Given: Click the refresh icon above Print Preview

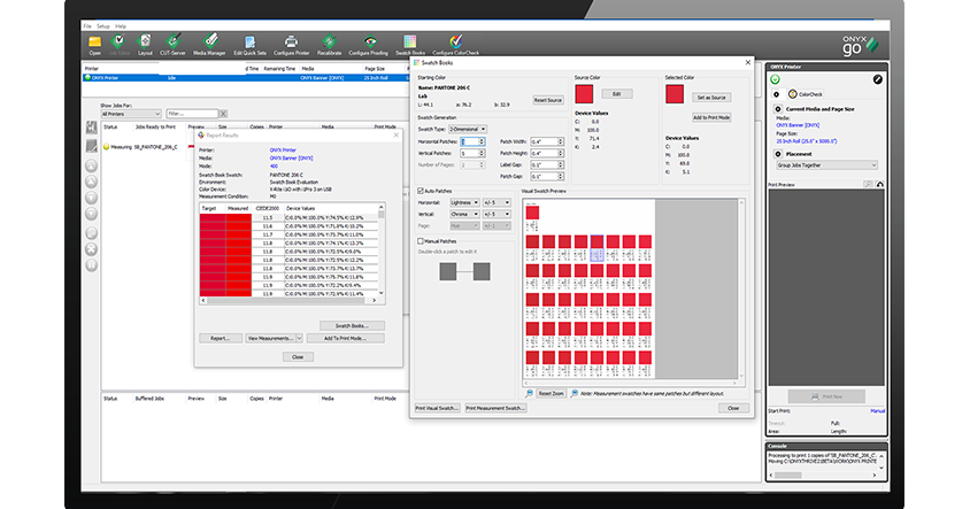Looking at the screenshot, I should pyautogui.click(x=880, y=184).
